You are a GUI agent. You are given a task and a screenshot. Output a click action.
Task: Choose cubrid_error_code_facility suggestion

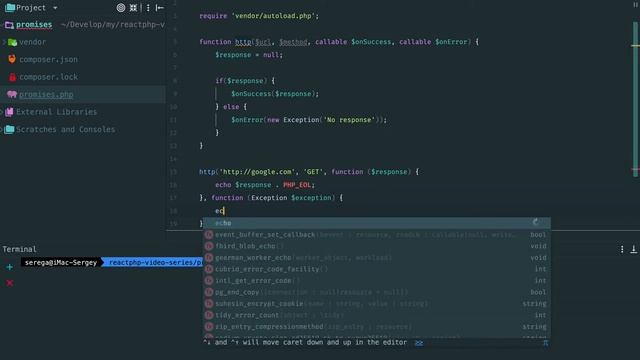click(x=377, y=269)
